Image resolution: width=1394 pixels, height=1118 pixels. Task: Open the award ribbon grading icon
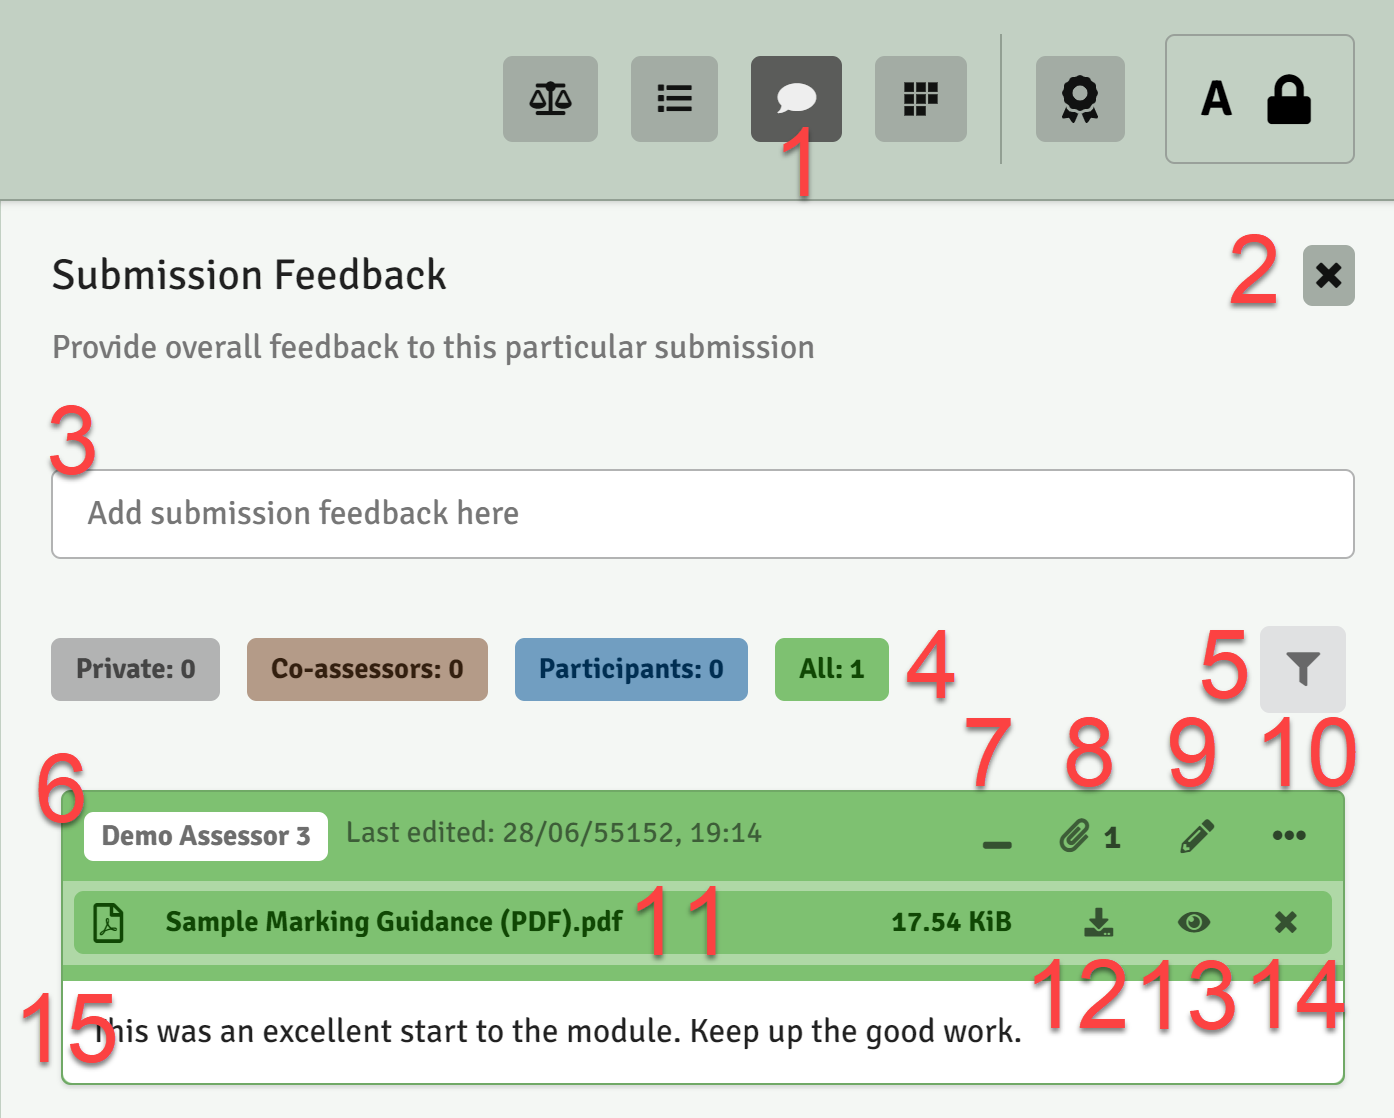coord(1080,99)
